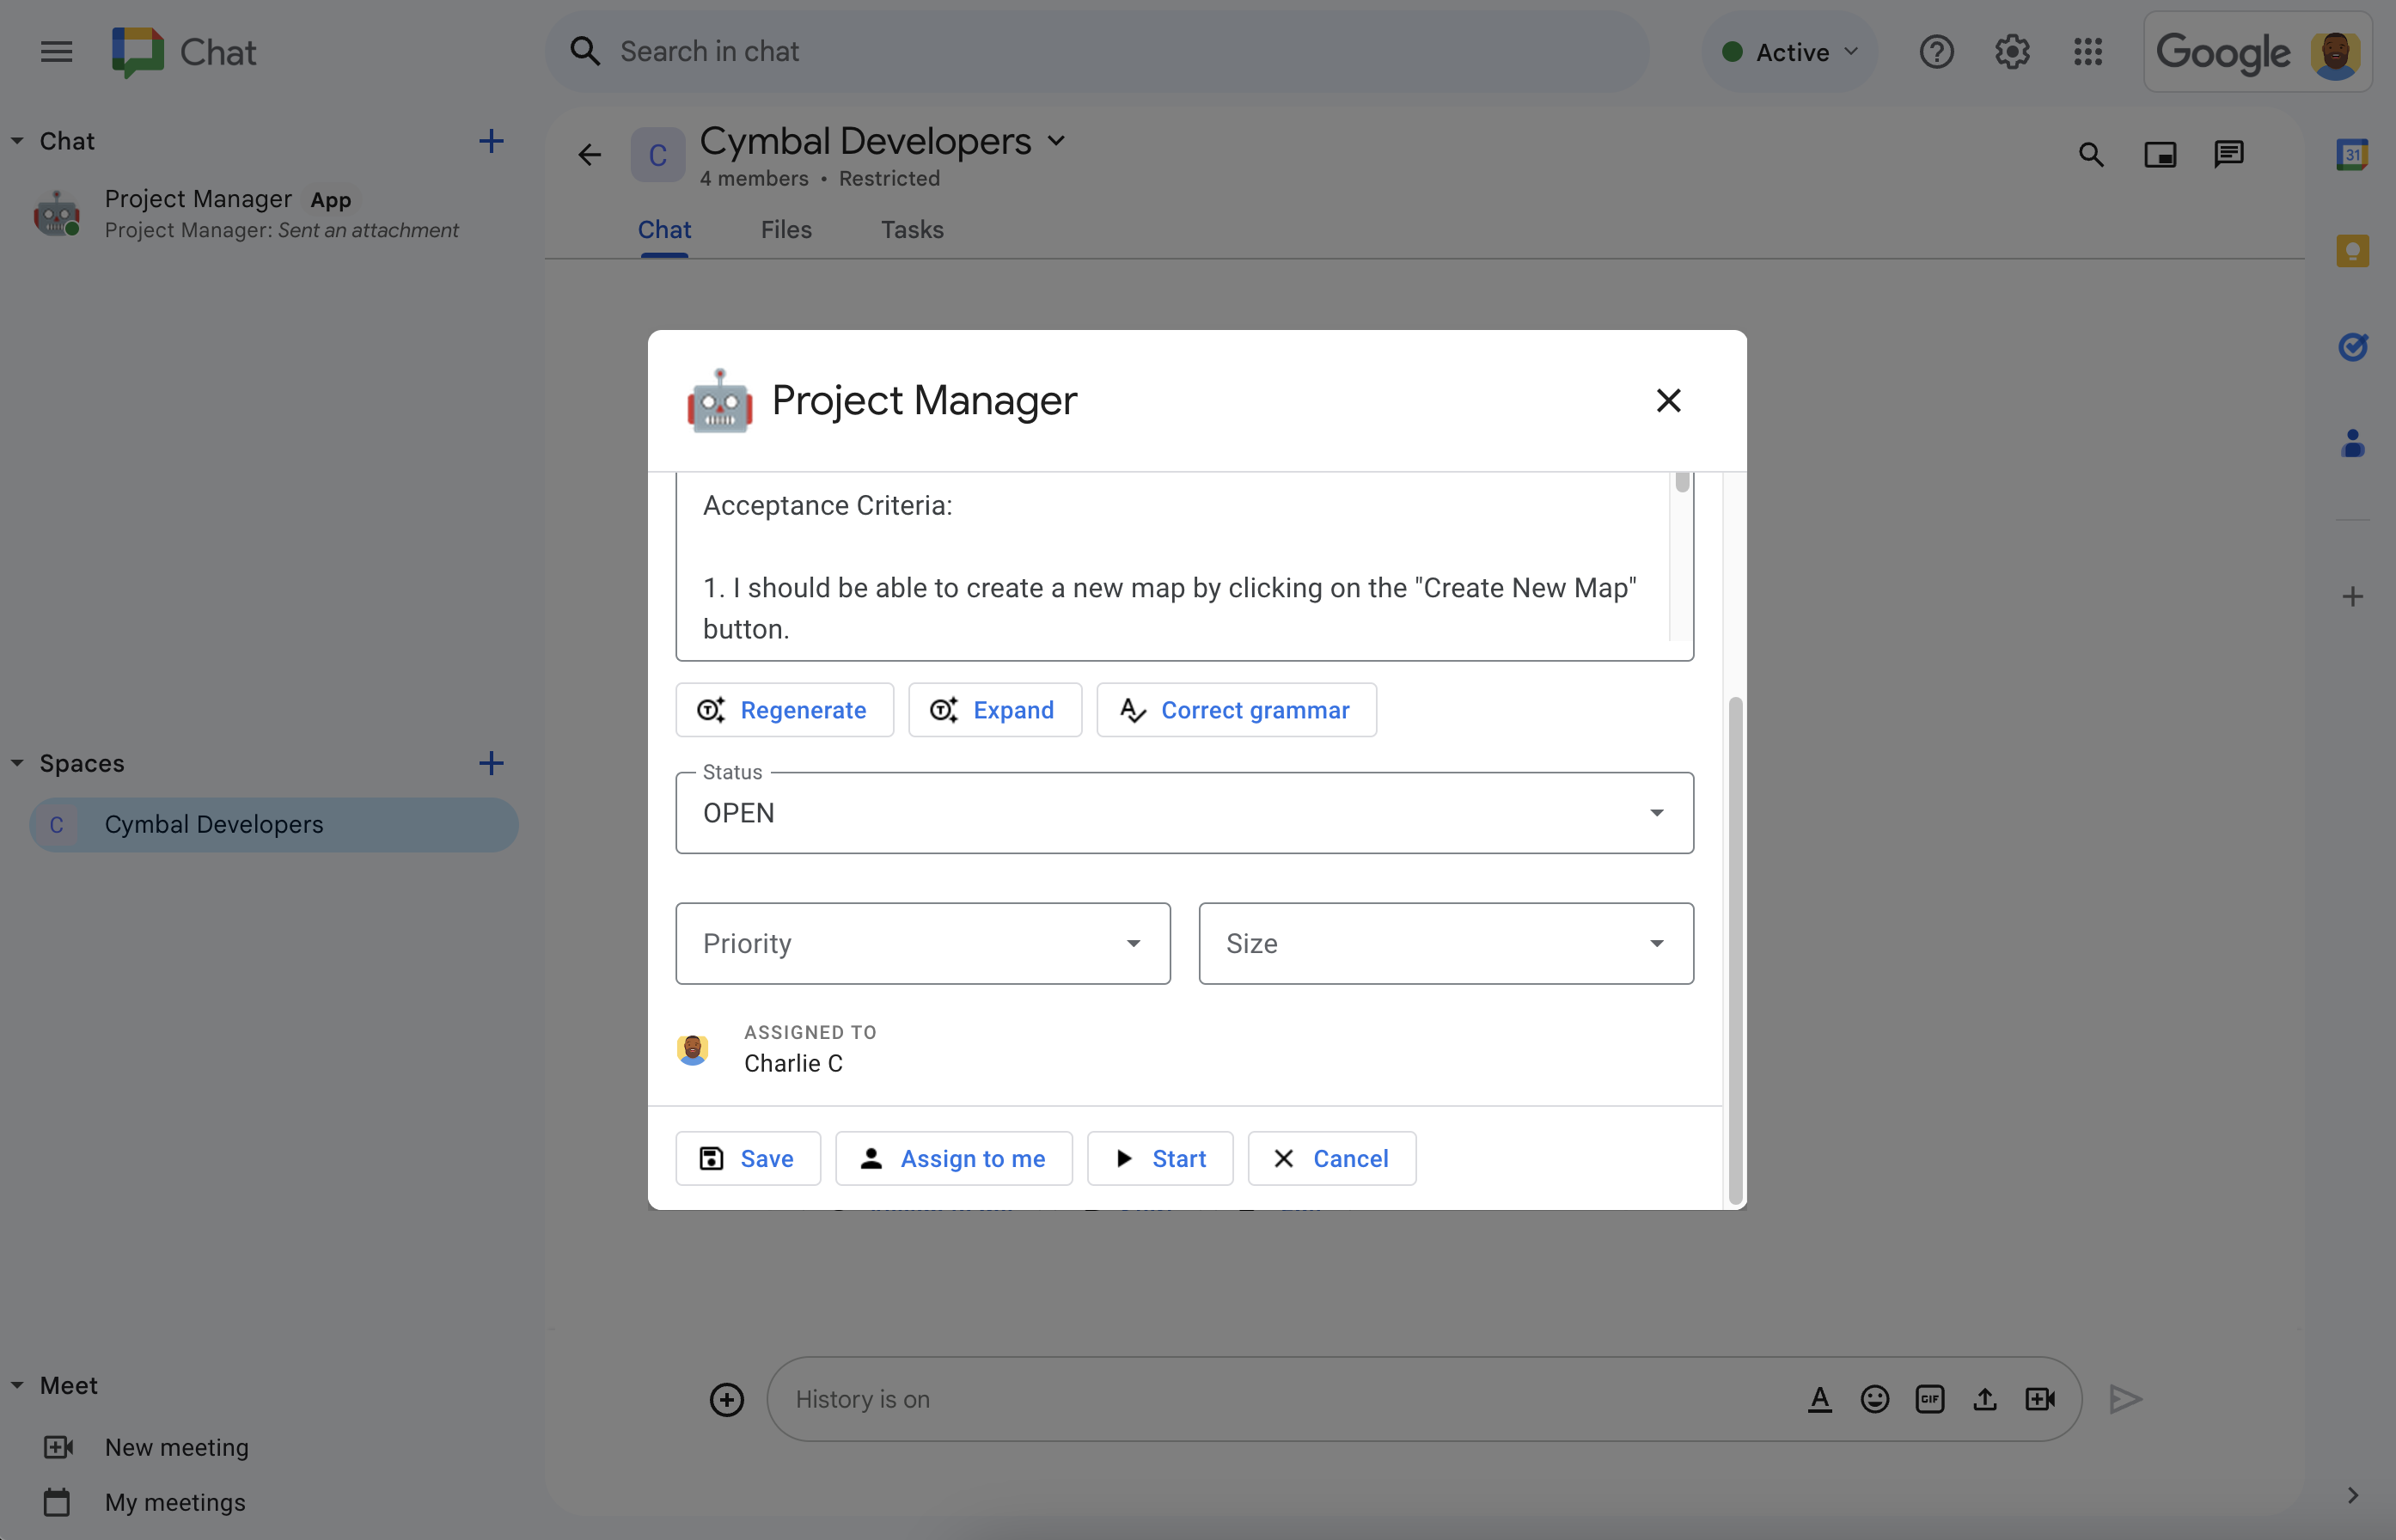2396x1540 pixels.
Task: Click the Save icon button
Action: point(711,1158)
